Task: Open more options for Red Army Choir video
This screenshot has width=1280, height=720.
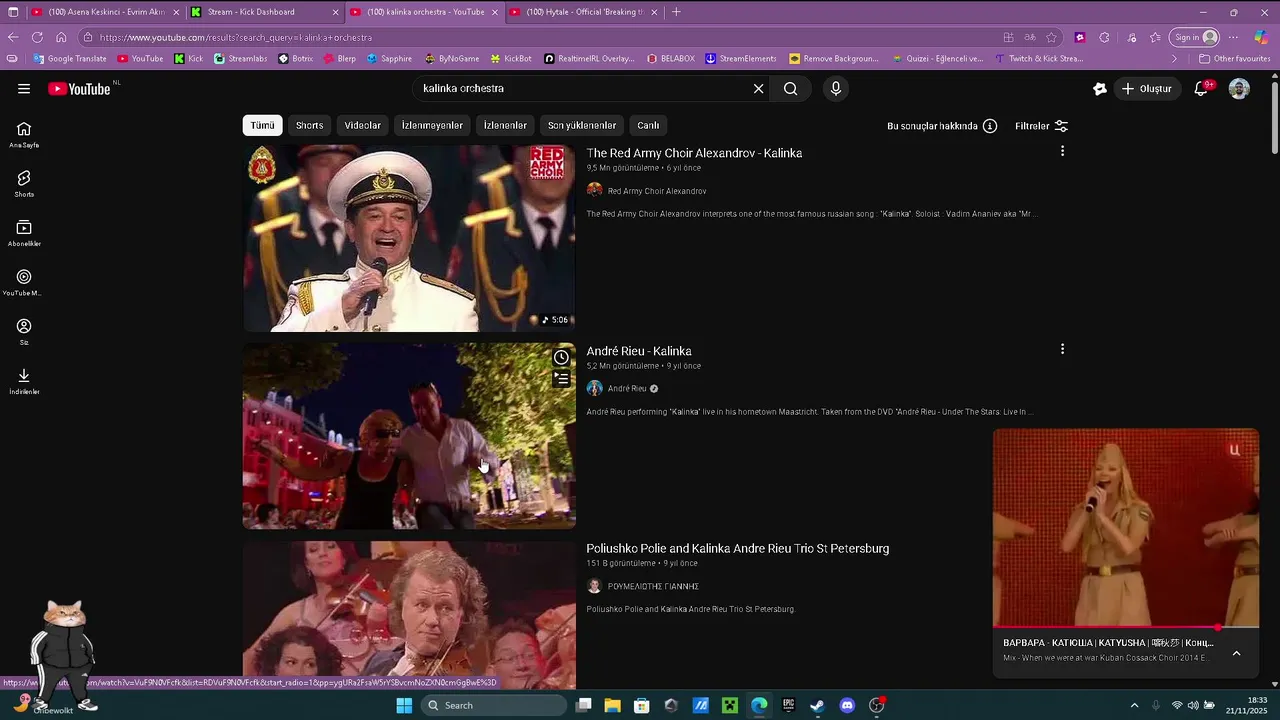Action: tap(1062, 151)
